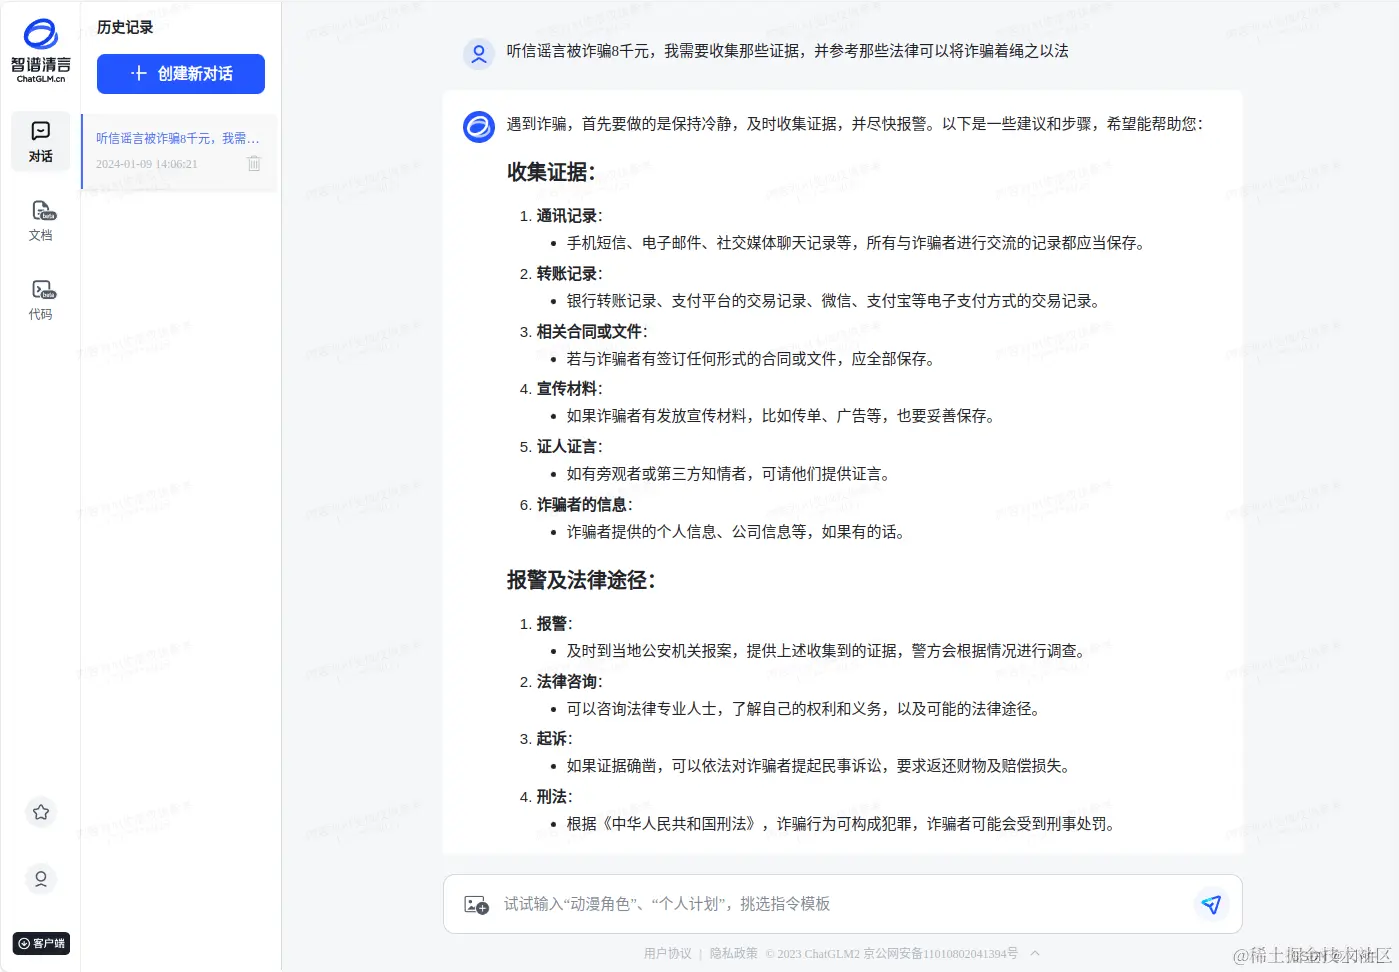Switch to the 对话 sidebar tab
Viewport: 1399px width, 972px height.
pos(40,141)
